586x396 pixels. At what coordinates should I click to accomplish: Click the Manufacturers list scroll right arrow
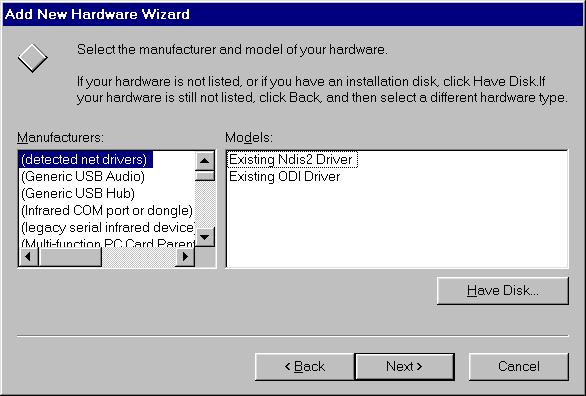tap(185, 257)
